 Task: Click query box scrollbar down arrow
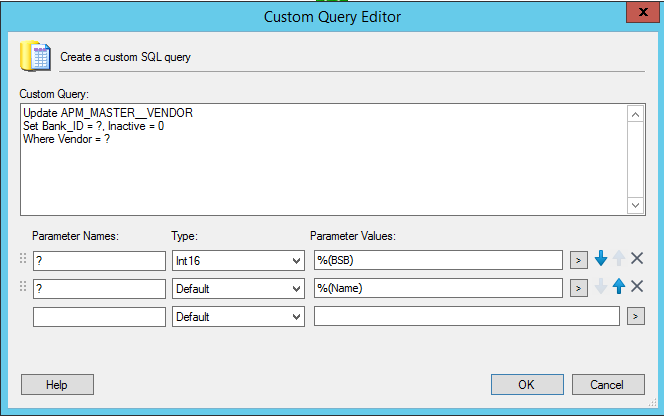[x=636, y=205]
